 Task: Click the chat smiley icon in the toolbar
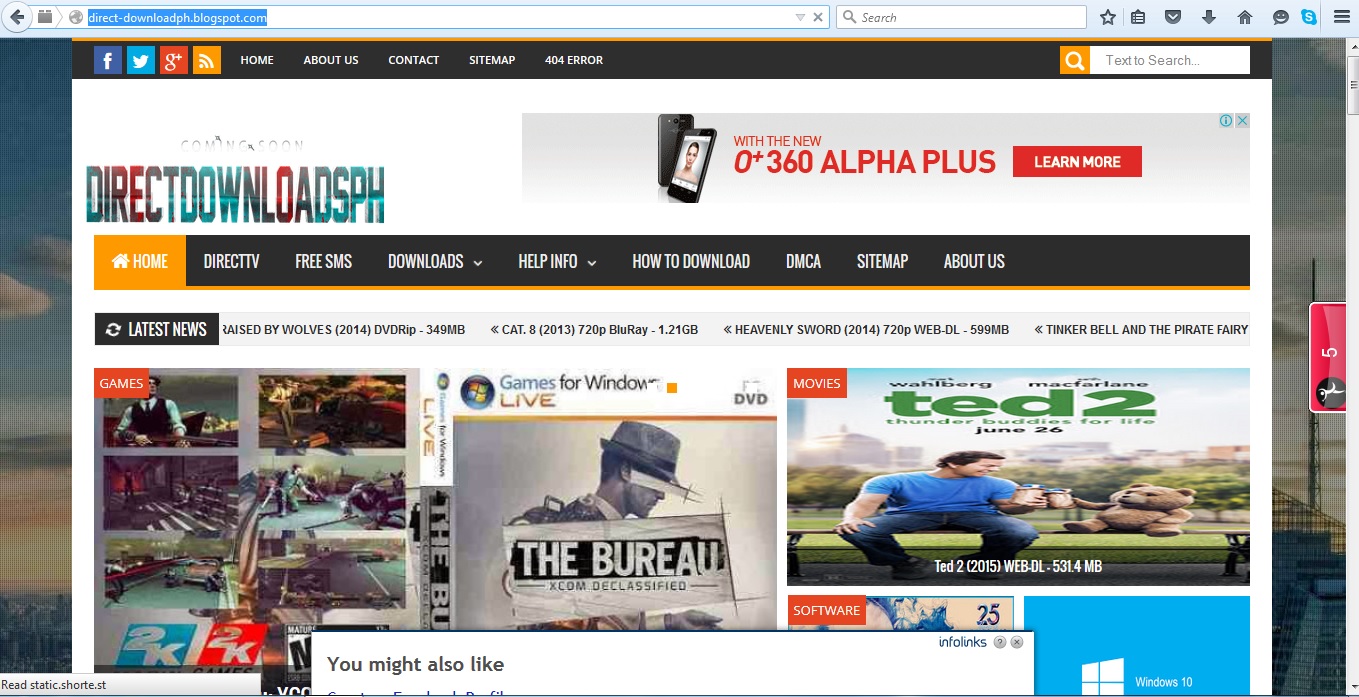tap(1281, 17)
